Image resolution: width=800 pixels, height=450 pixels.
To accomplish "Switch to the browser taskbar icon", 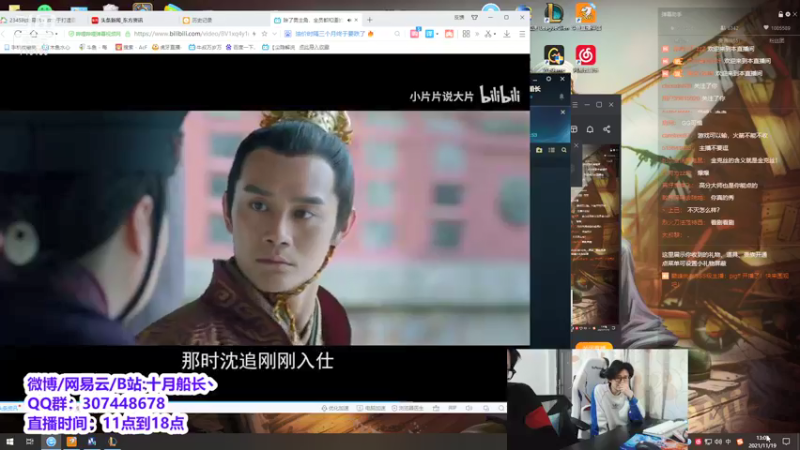I will pos(51,441).
